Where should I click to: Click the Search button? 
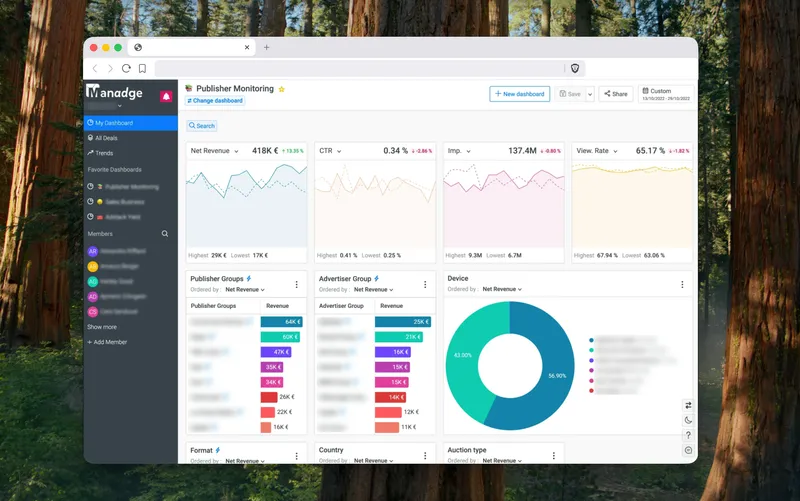point(202,126)
